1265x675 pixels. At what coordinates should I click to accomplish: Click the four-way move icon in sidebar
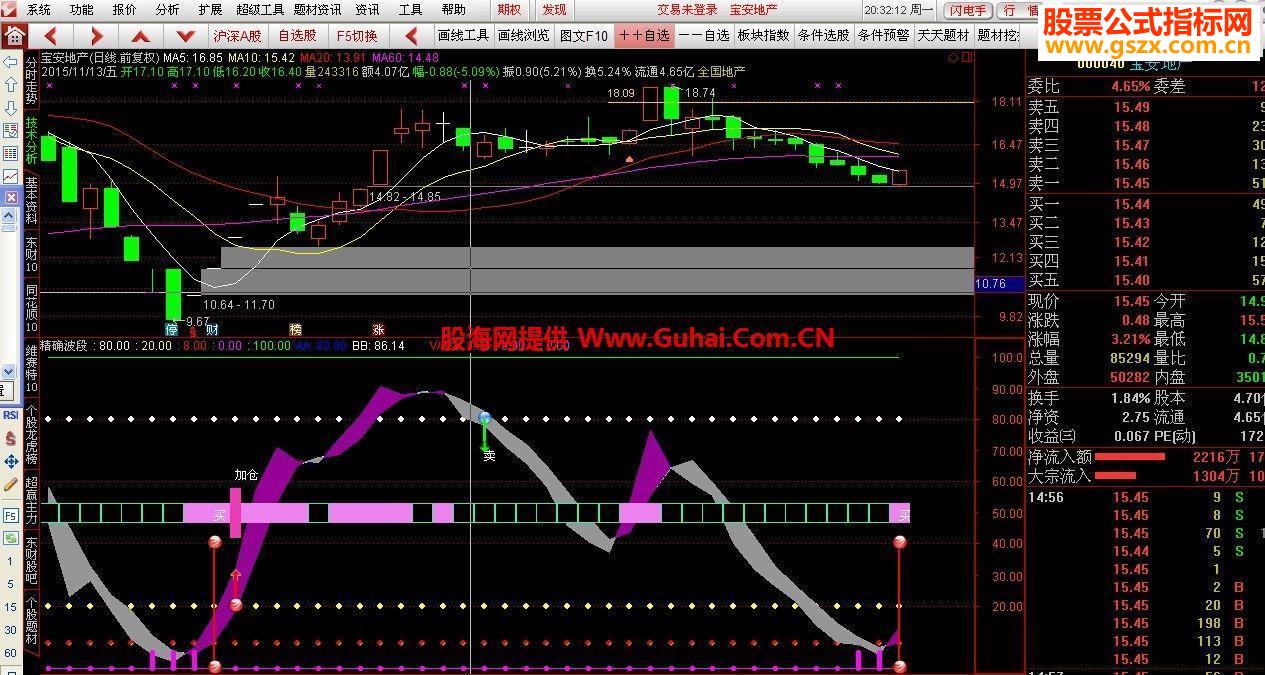coord(10,461)
